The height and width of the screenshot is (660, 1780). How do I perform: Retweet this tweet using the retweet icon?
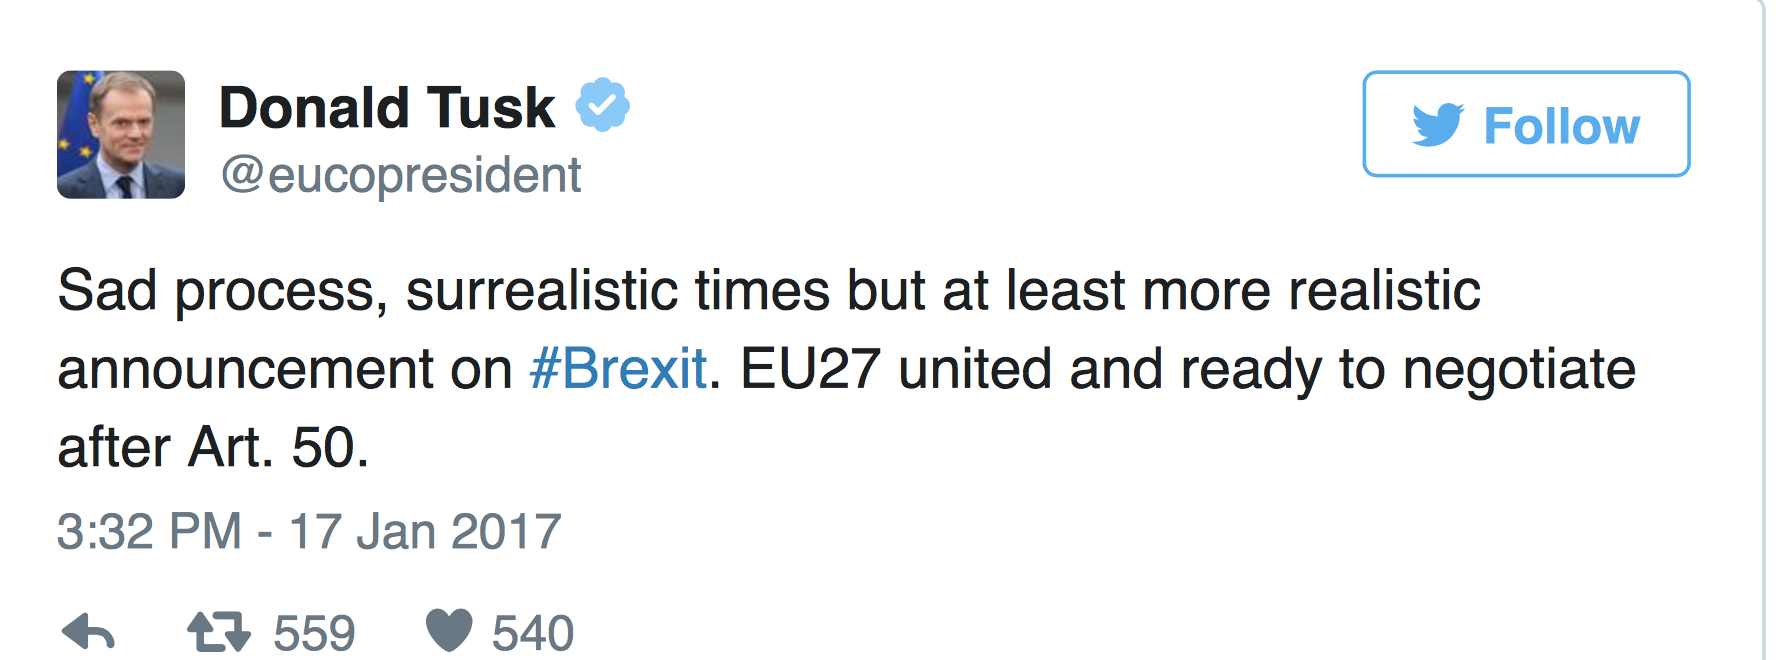click(219, 632)
